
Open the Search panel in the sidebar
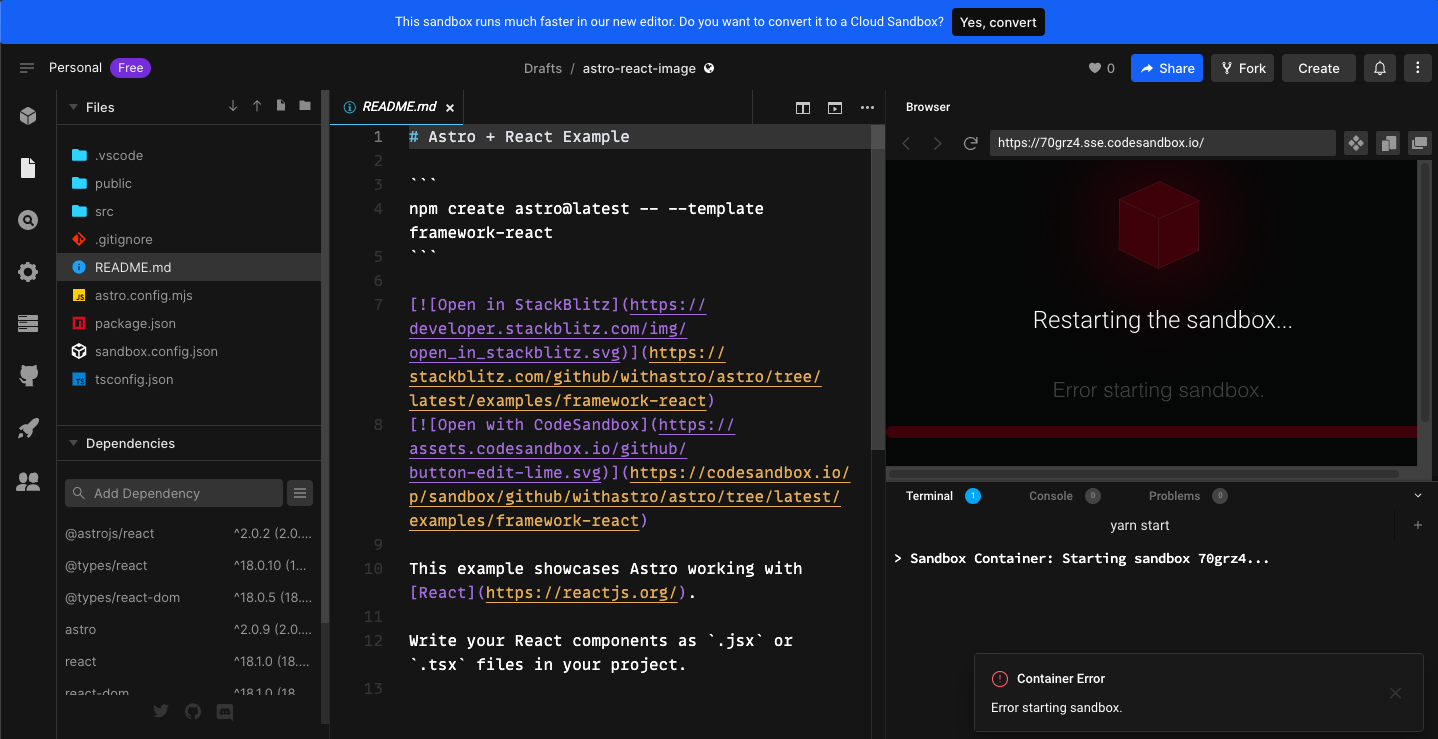tap(28, 220)
